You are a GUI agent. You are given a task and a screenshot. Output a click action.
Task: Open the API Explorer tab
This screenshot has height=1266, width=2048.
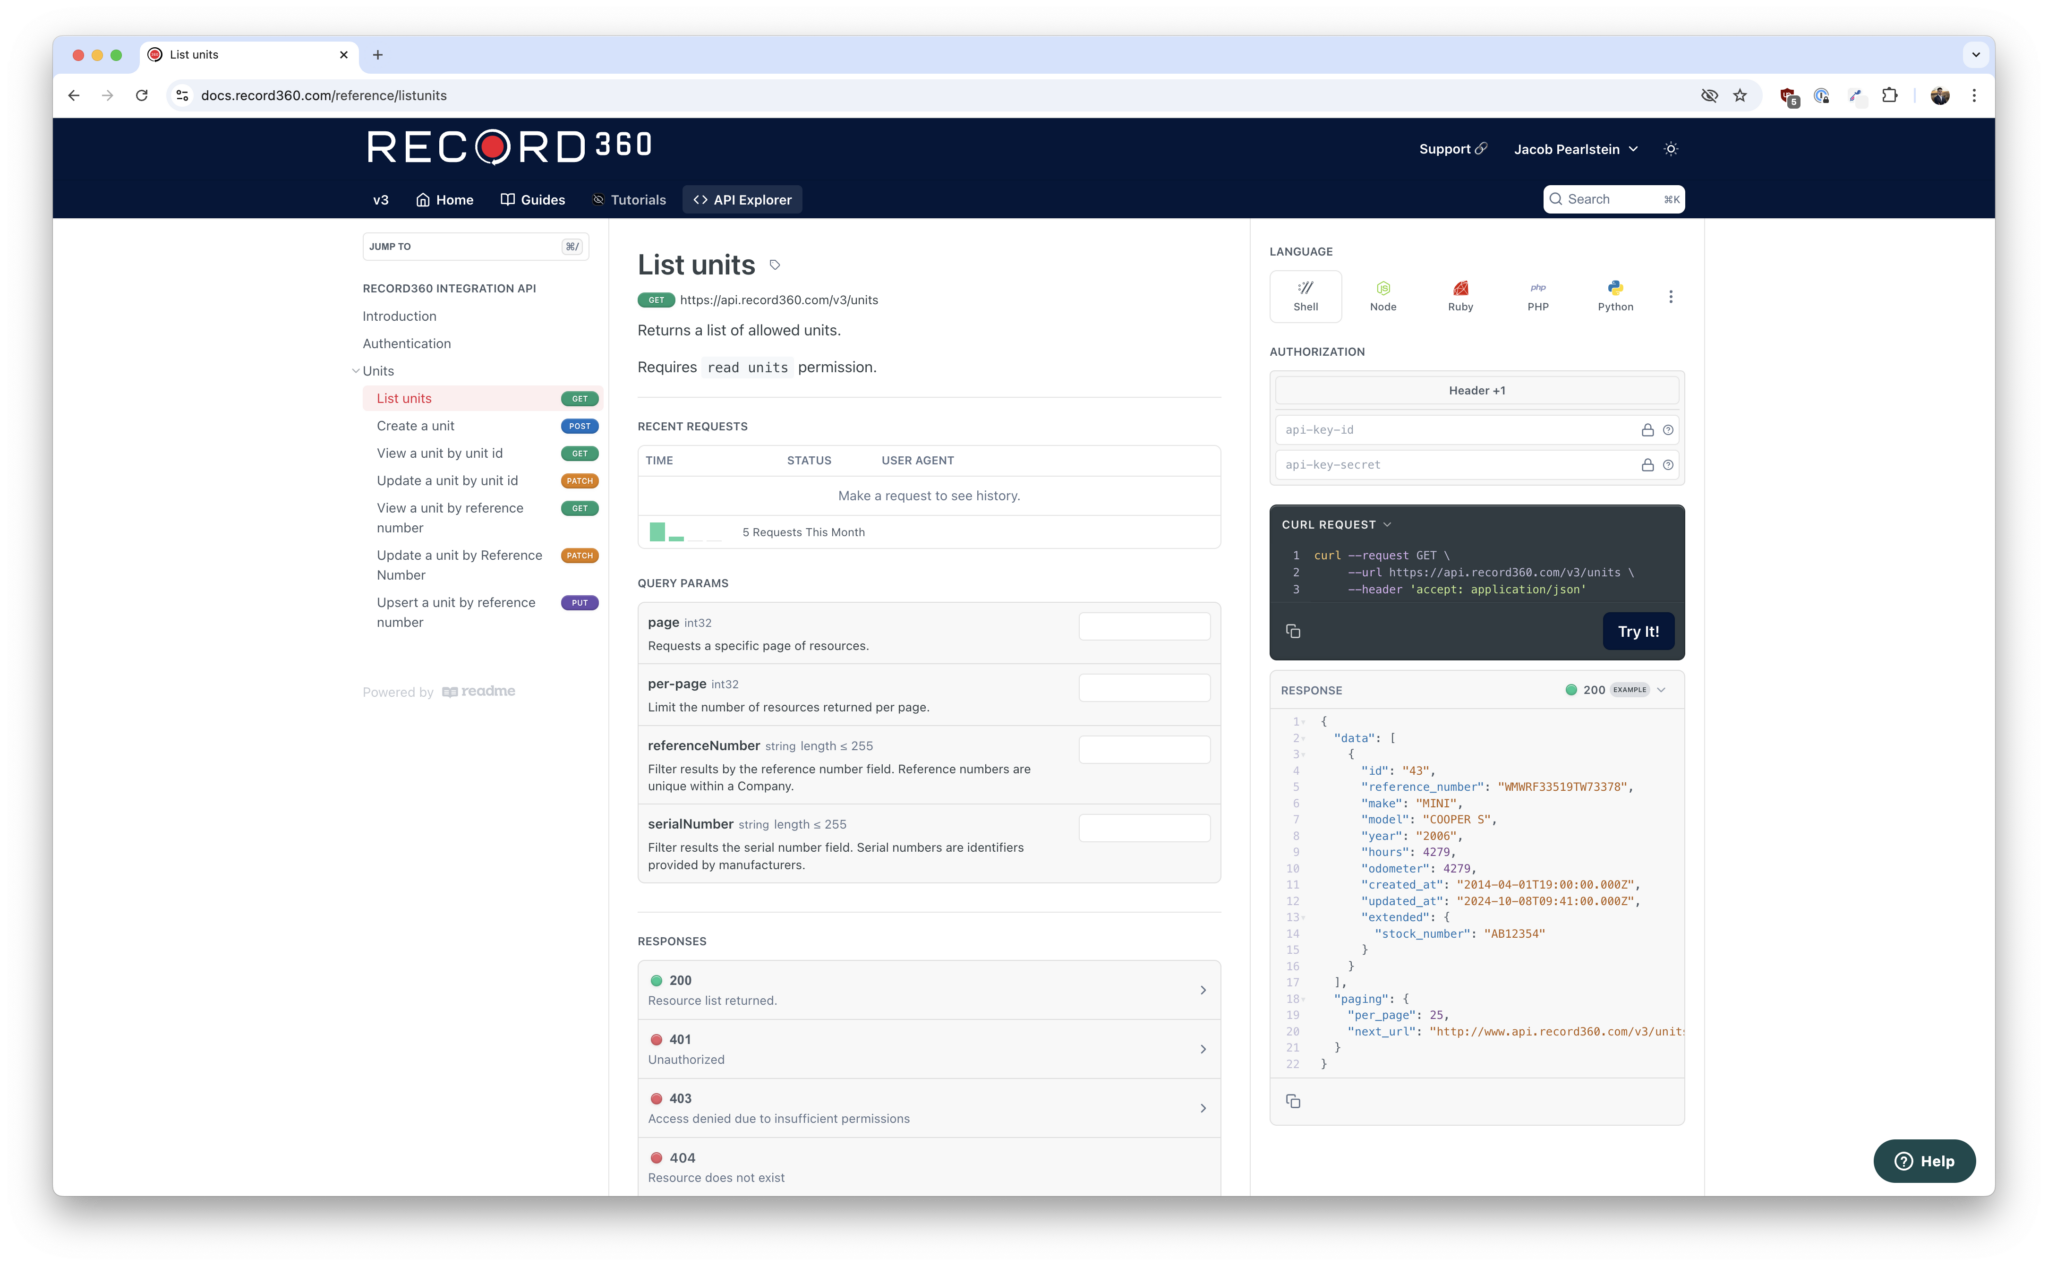(741, 199)
